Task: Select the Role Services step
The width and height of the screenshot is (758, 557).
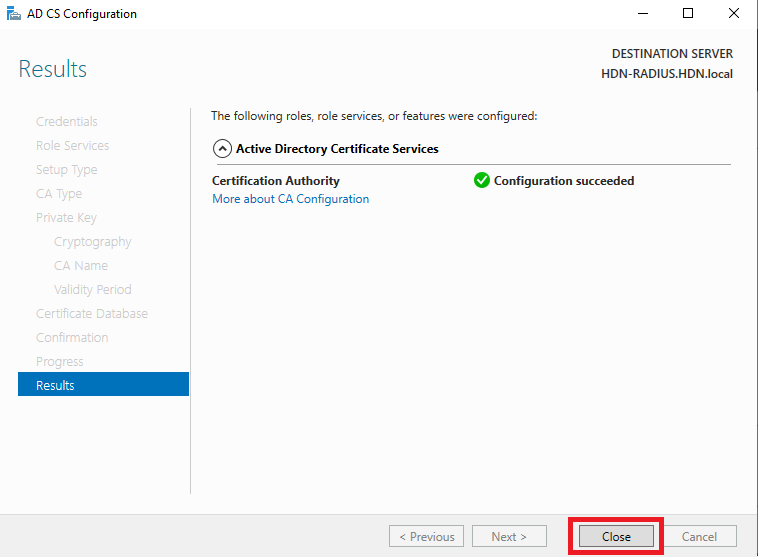Action: pyautogui.click(x=73, y=146)
